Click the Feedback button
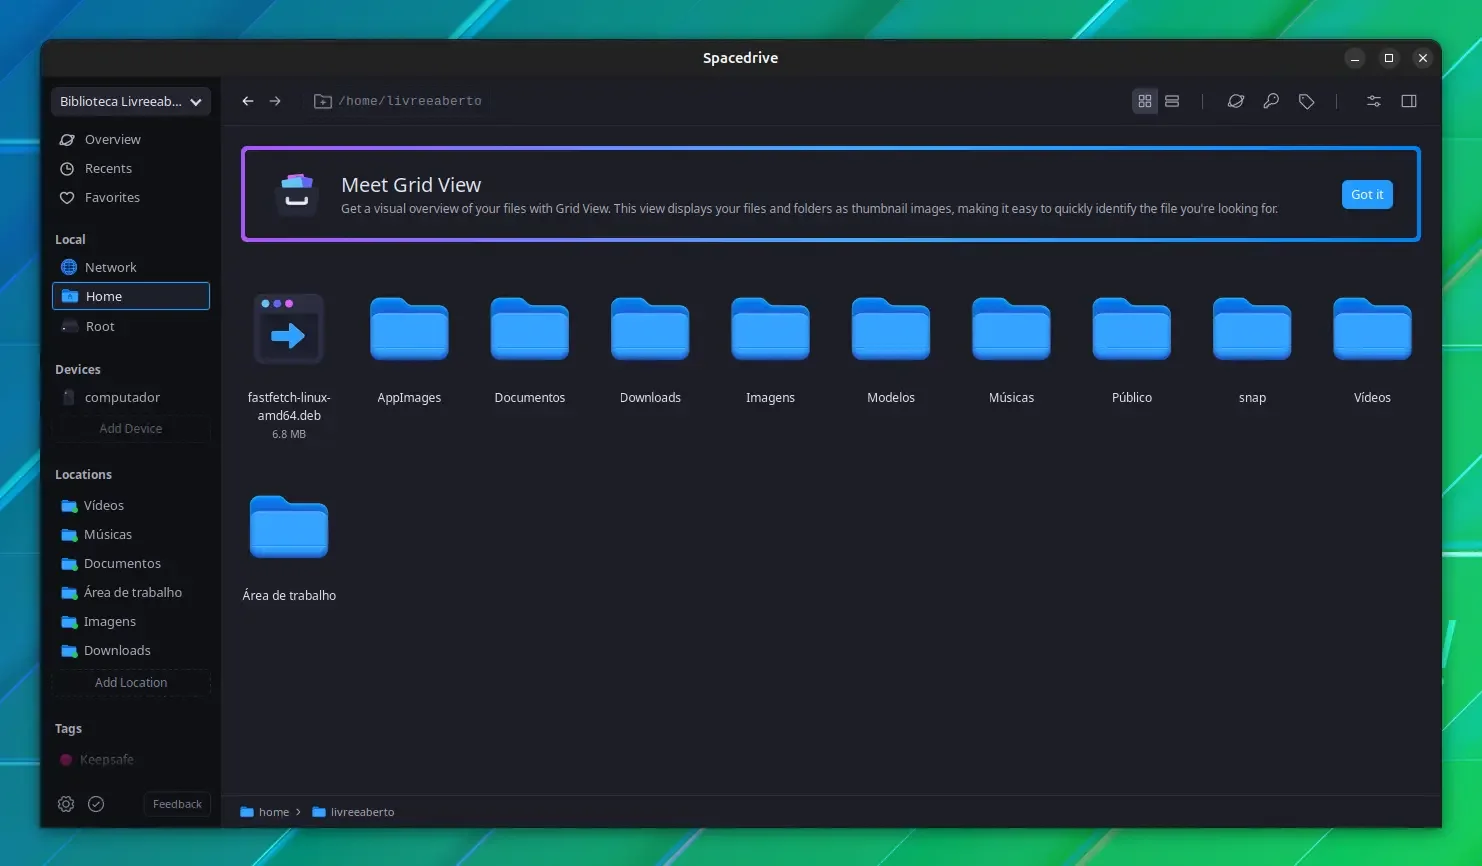This screenshot has width=1482, height=866. [177, 804]
